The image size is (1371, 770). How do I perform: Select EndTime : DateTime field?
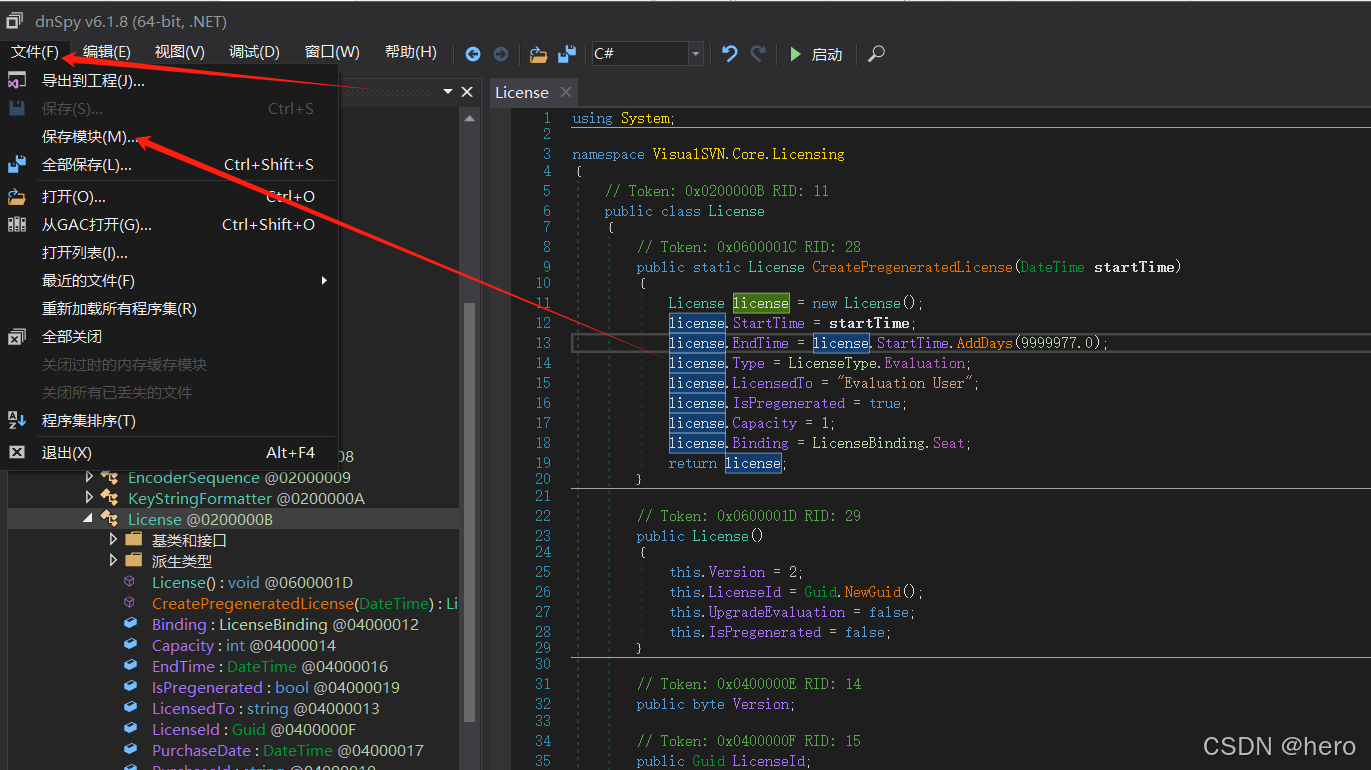click(269, 667)
